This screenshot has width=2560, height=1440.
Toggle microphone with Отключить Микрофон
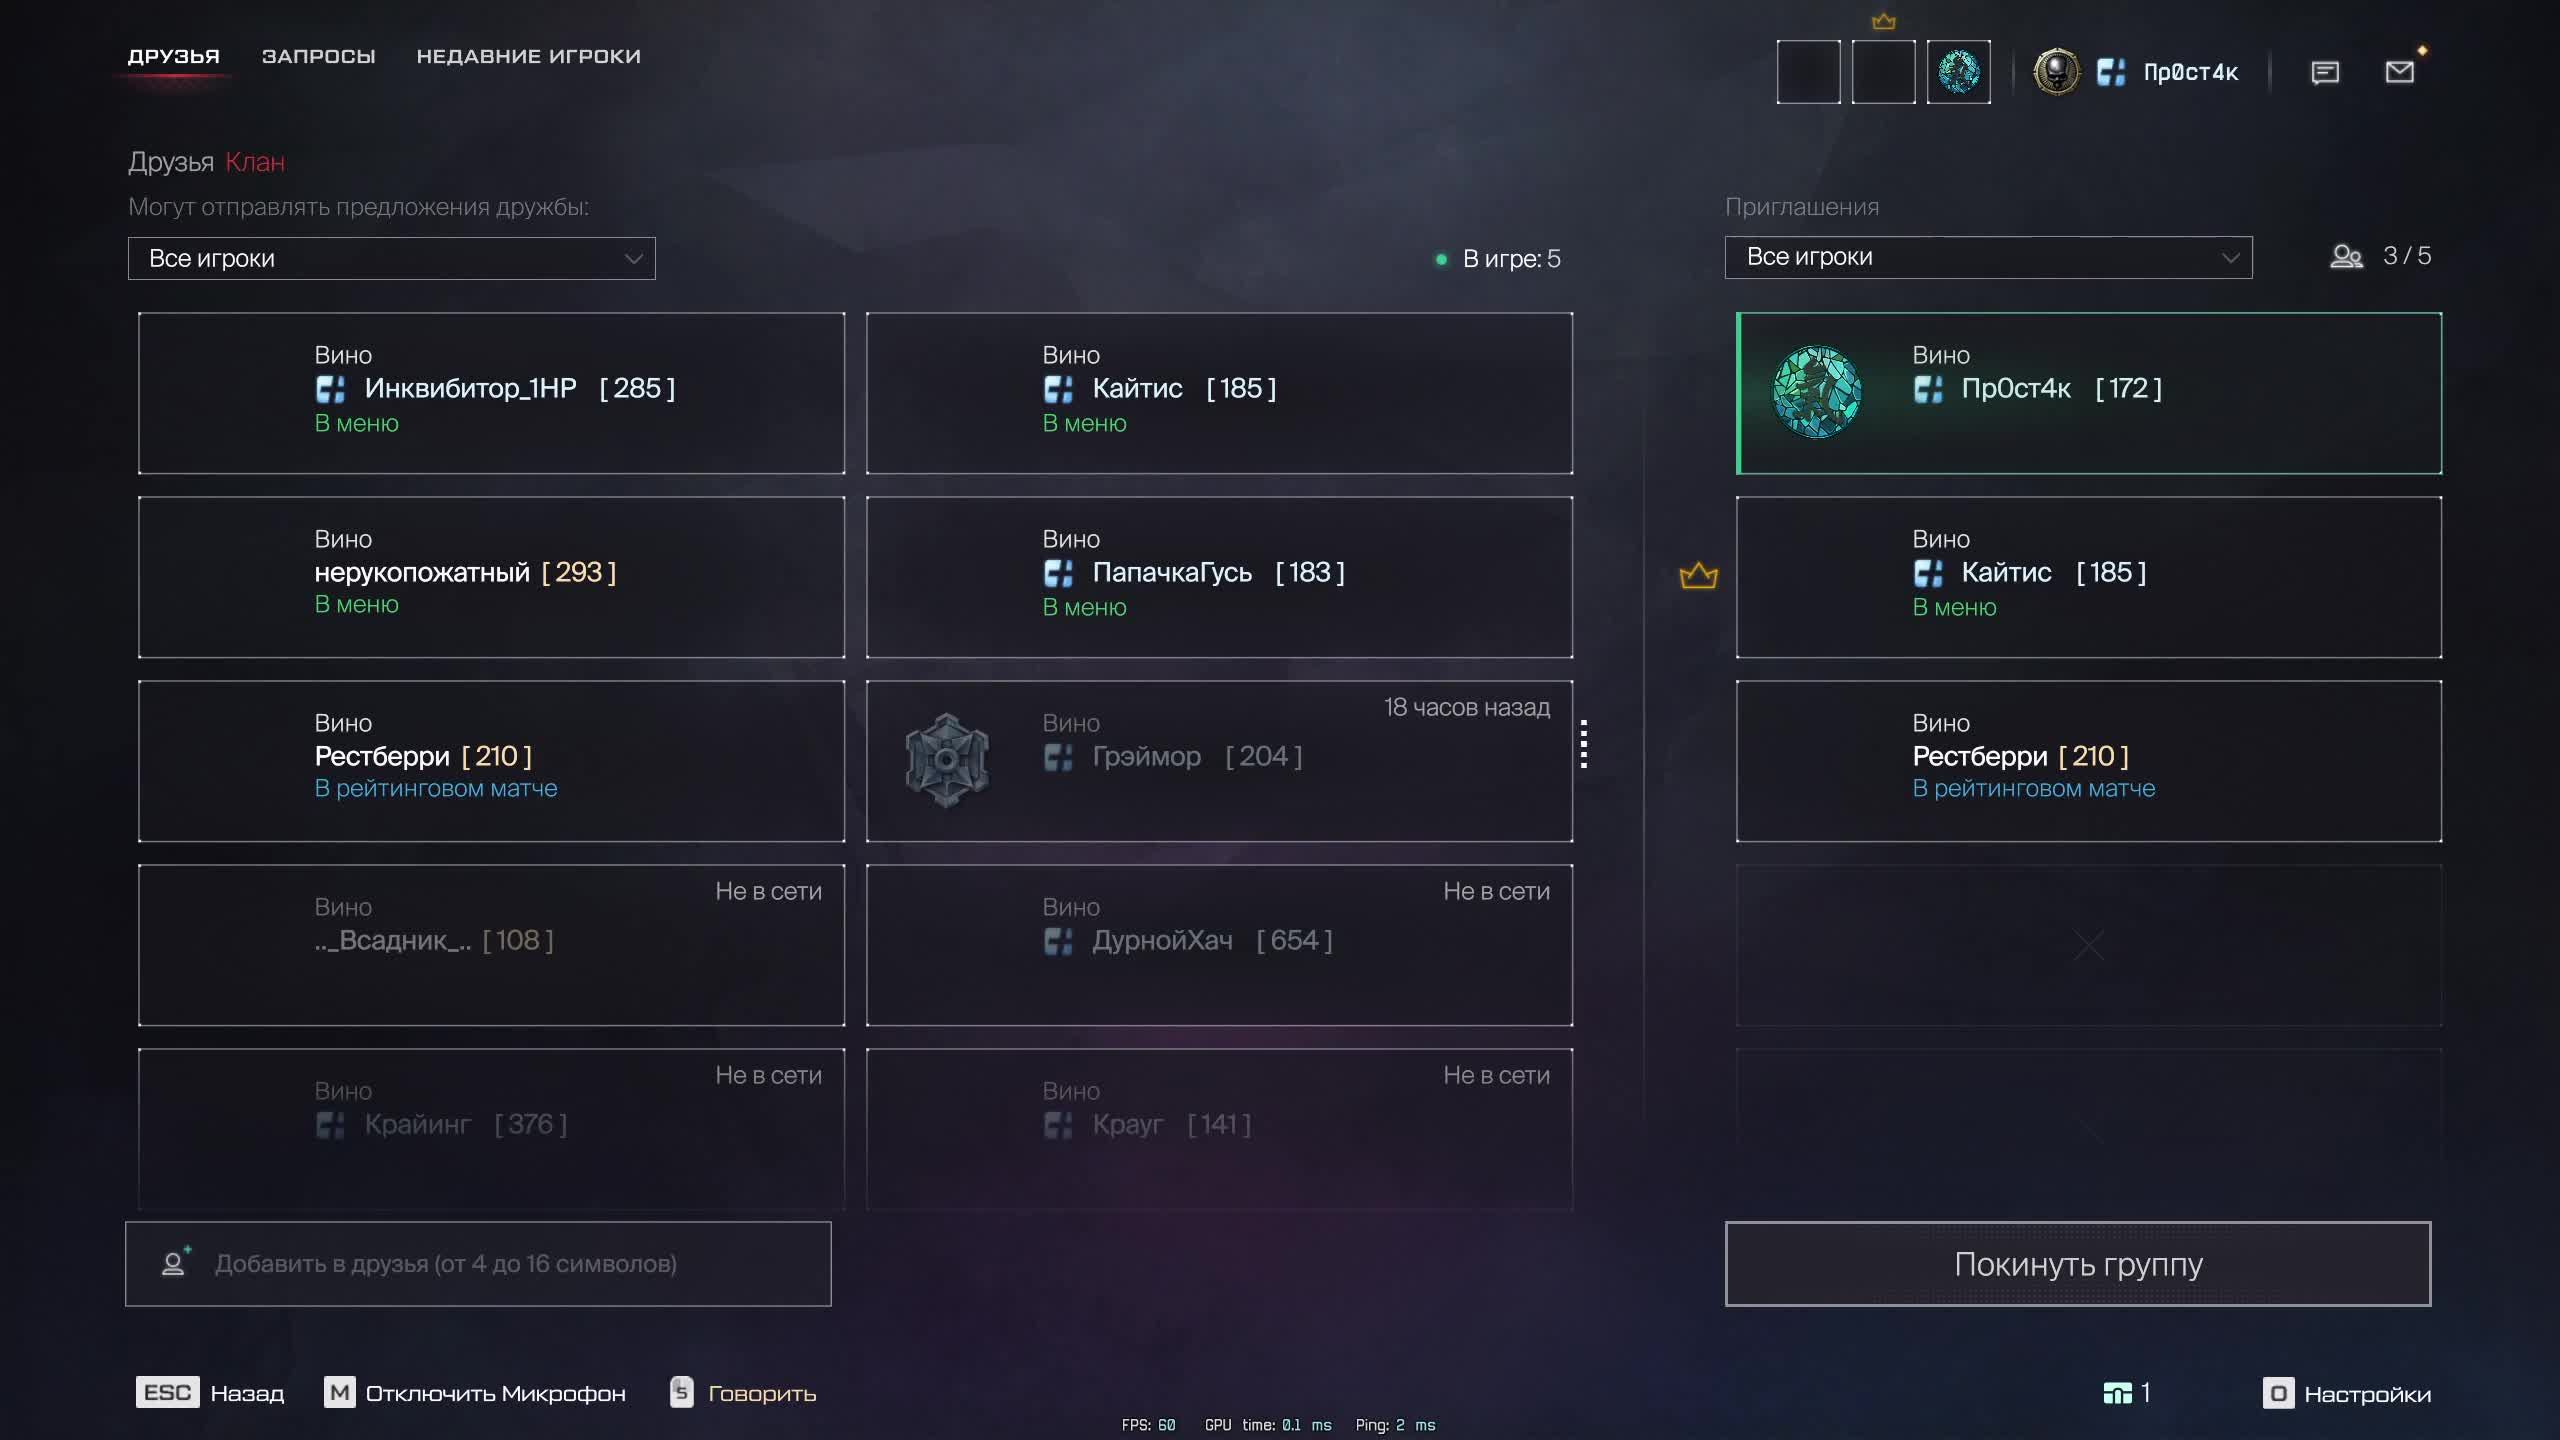pyautogui.click(x=475, y=1393)
